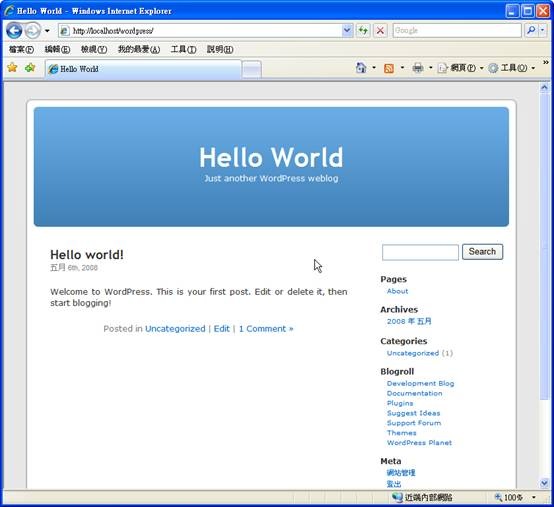Open the 工具(O) command bar button
The height and width of the screenshot is (507, 554).
pyautogui.click(x=511, y=67)
